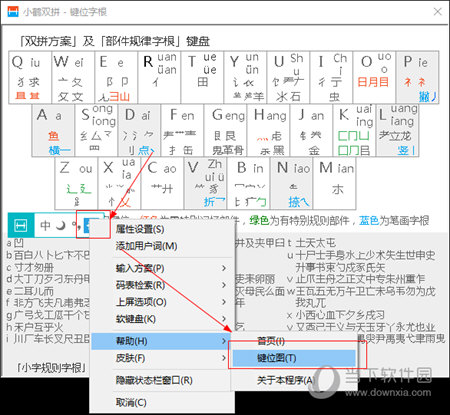The height and width of the screenshot is (415, 450).
Task: Click the O uo key with 日月目
Action: pos(374,77)
